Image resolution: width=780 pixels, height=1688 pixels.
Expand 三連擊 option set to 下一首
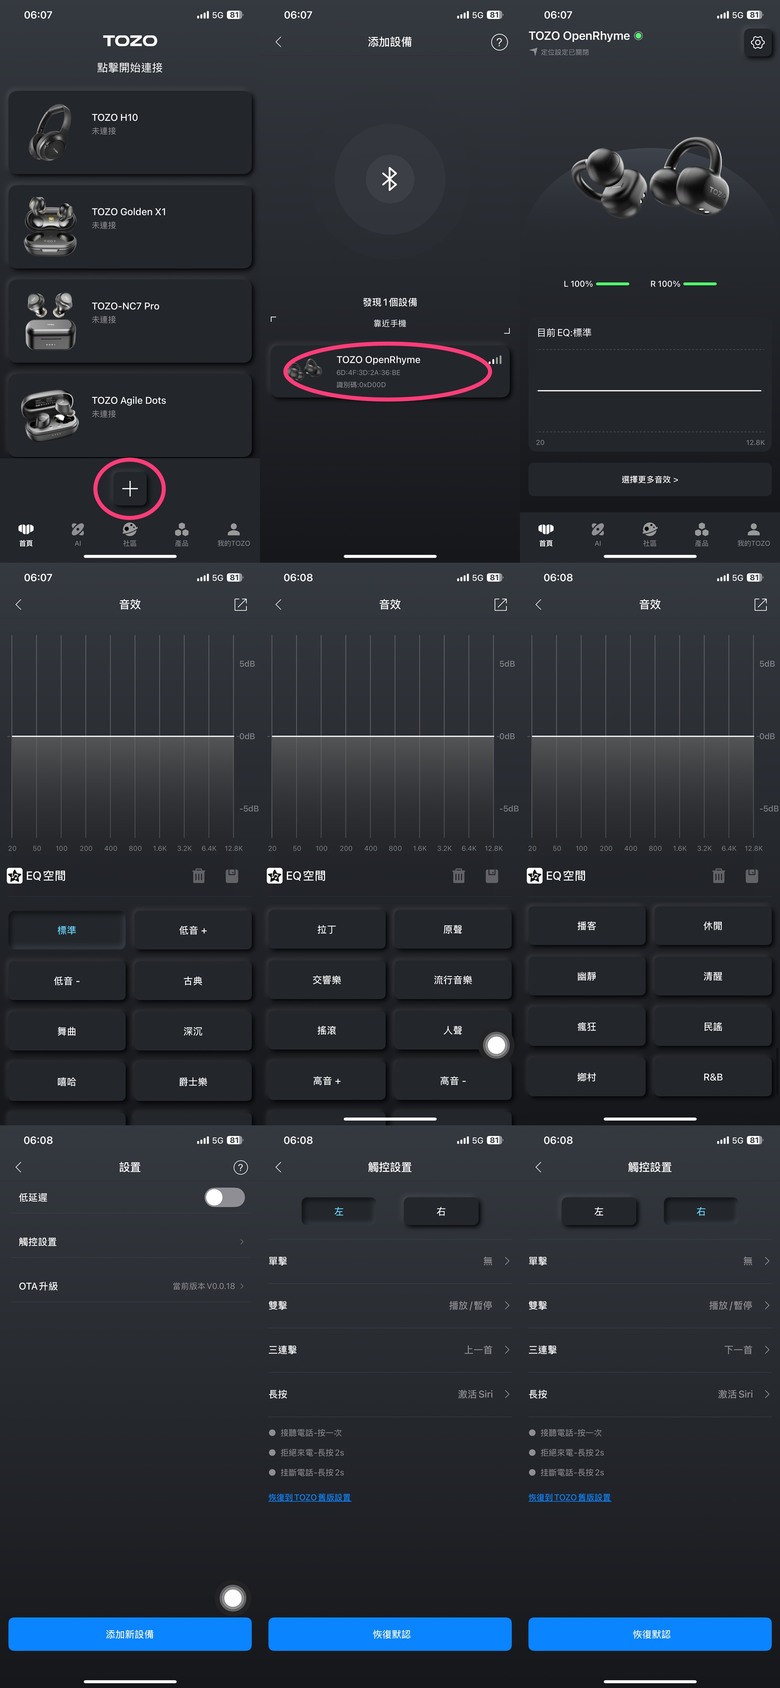650,1350
